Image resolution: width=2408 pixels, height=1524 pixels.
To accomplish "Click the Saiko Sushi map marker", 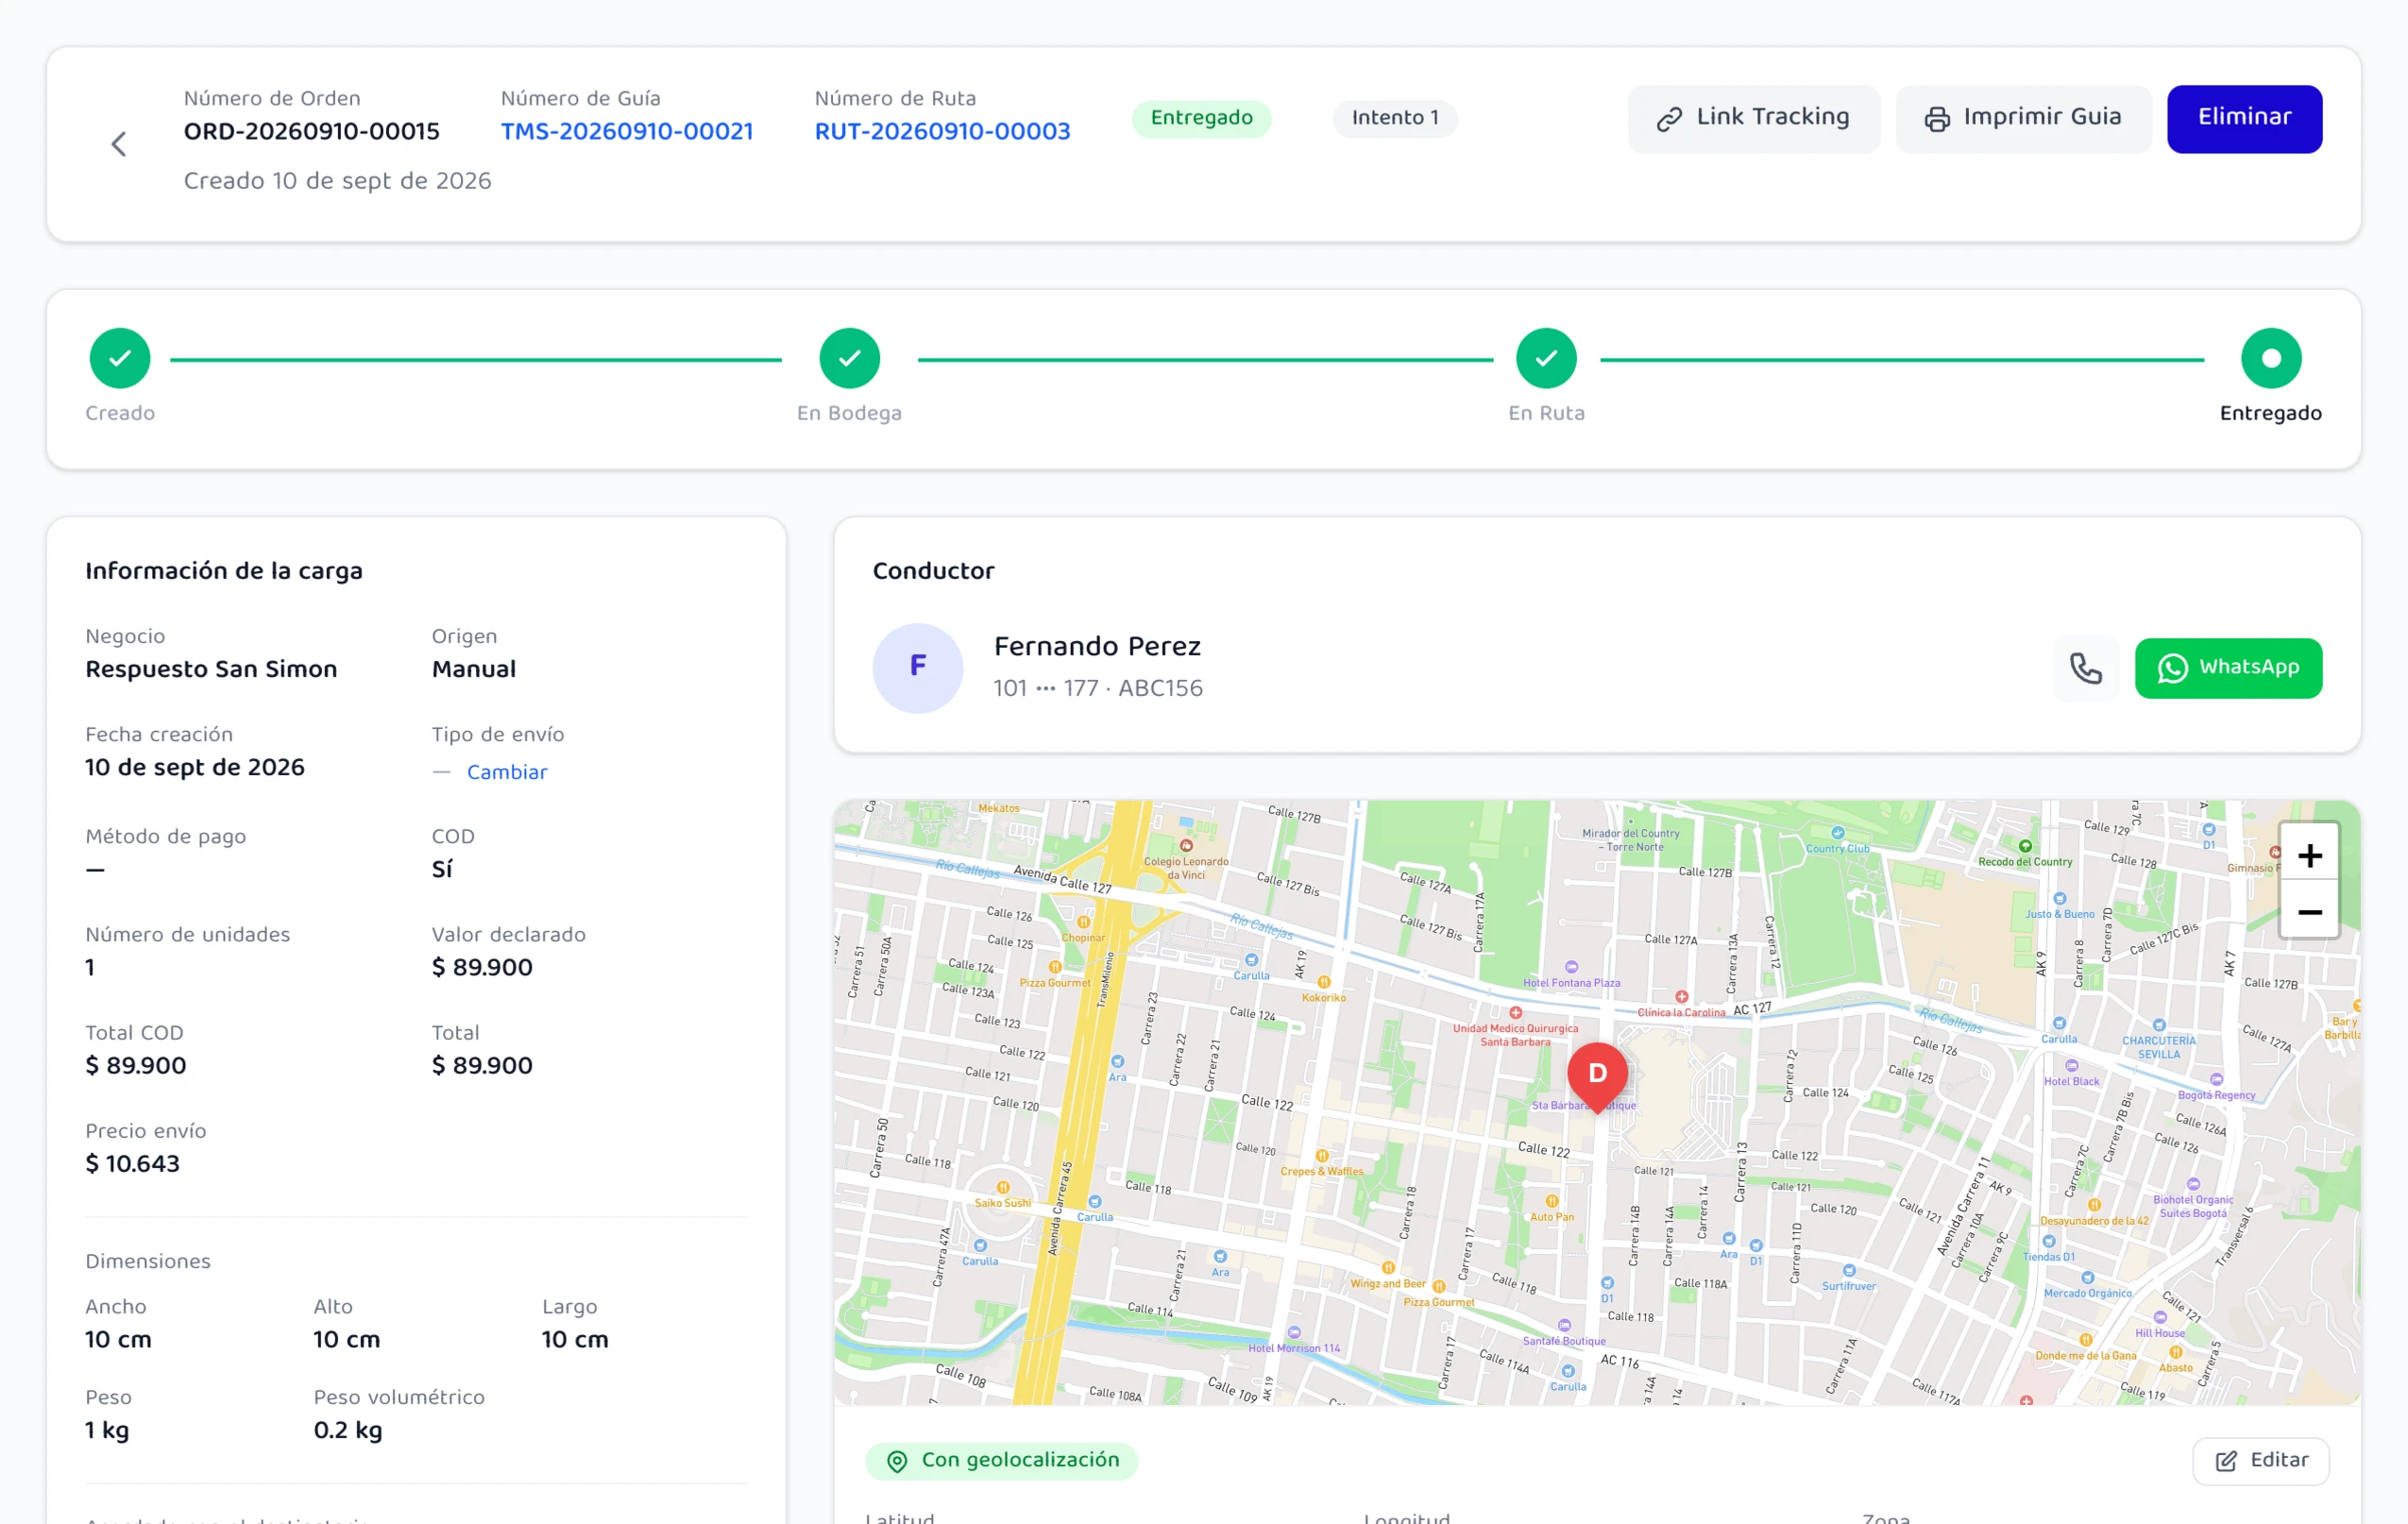I will (1003, 1187).
